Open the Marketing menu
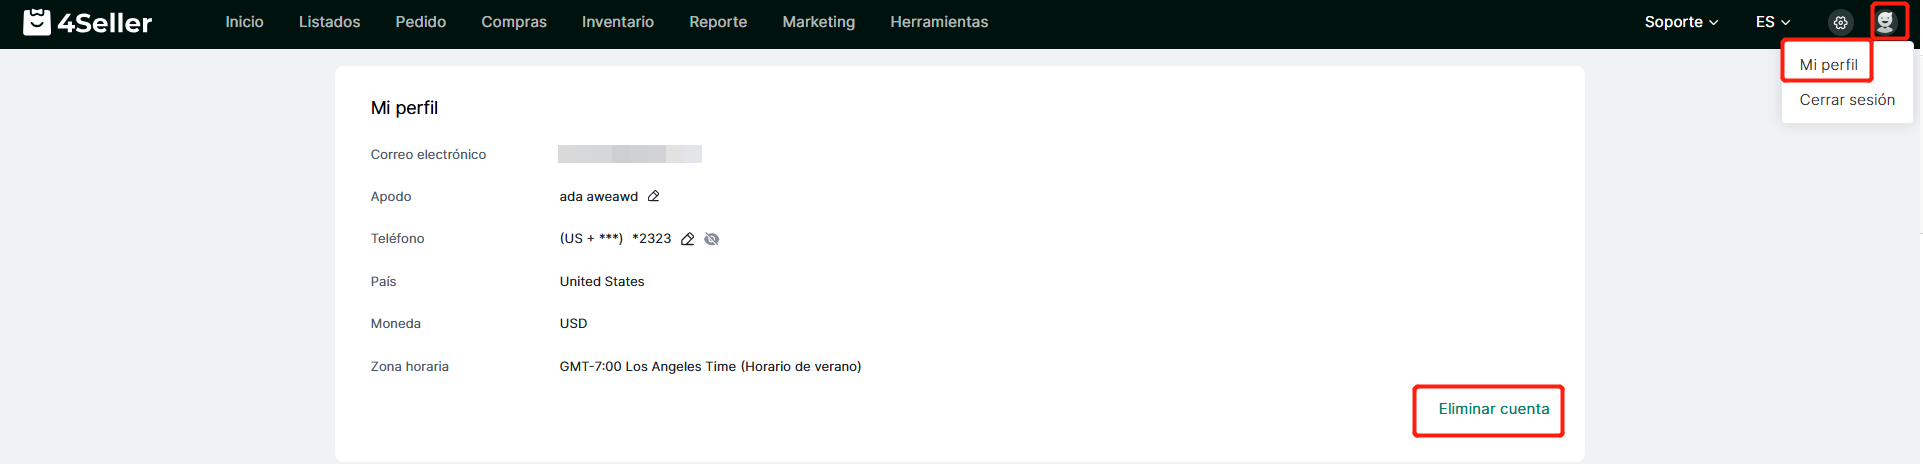The width and height of the screenshot is (1923, 464). point(818,22)
